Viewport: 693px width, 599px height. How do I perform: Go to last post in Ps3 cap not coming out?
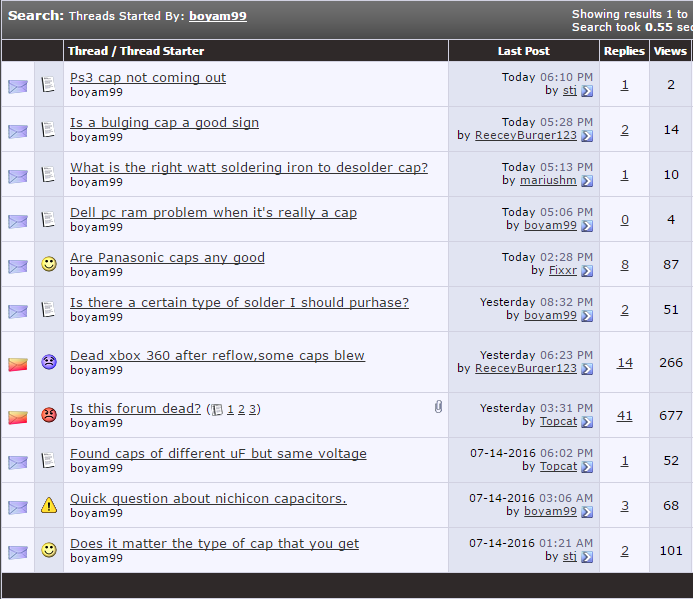587,91
